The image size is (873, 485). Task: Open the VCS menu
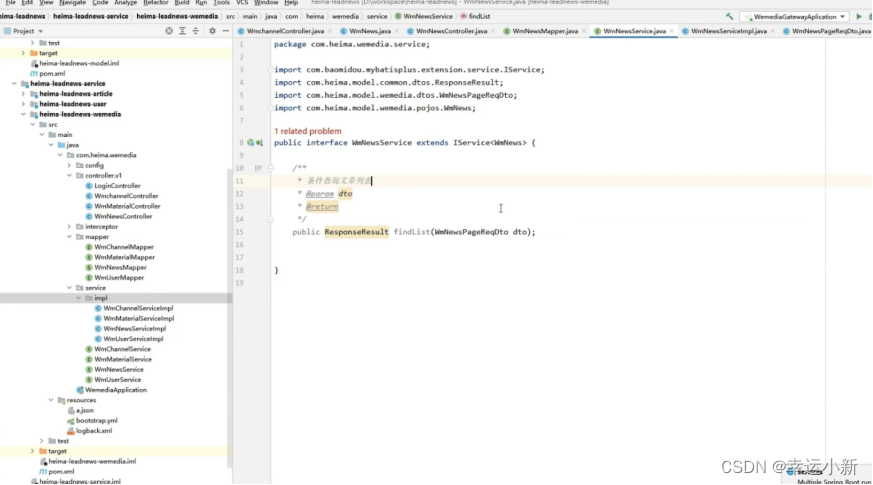pyautogui.click(x=242, y=3)
